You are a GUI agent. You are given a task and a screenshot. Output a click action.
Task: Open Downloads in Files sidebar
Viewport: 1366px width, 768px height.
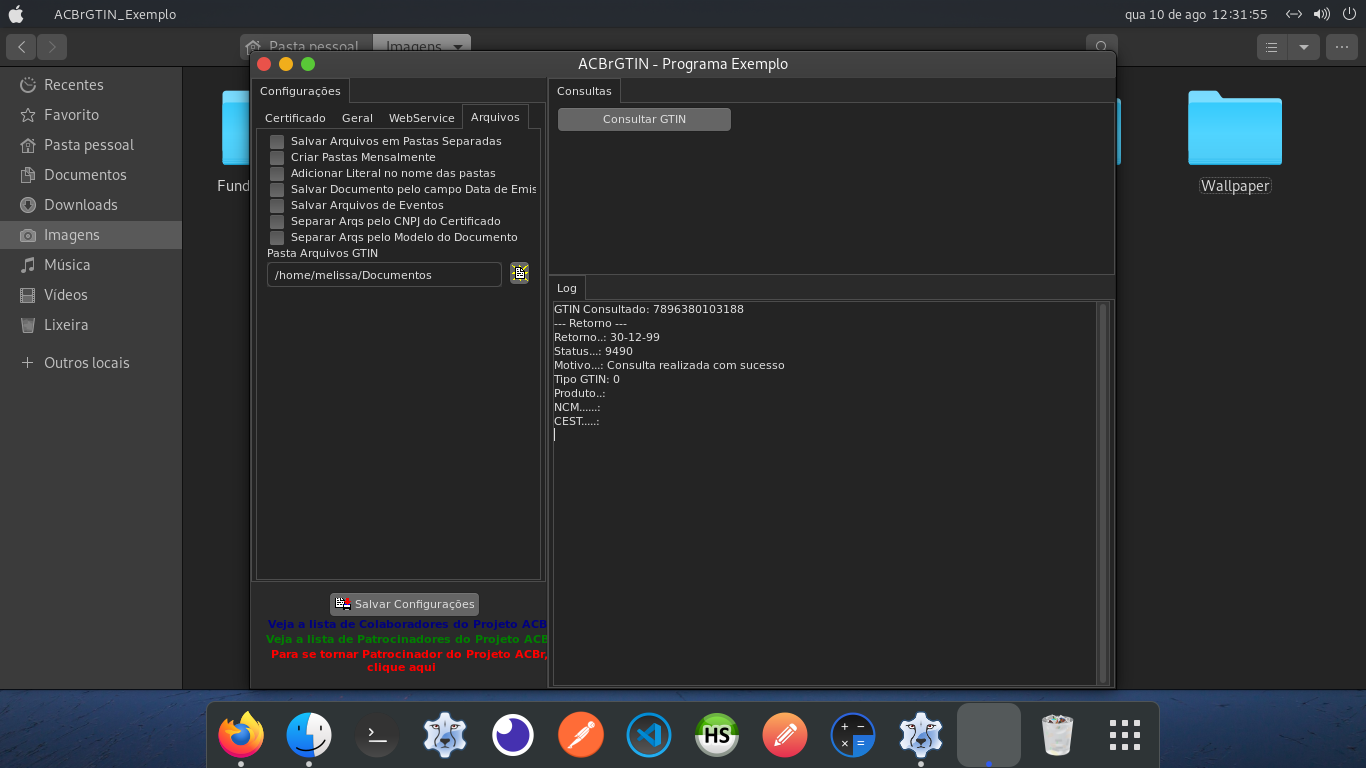click(x=90, y=205)
